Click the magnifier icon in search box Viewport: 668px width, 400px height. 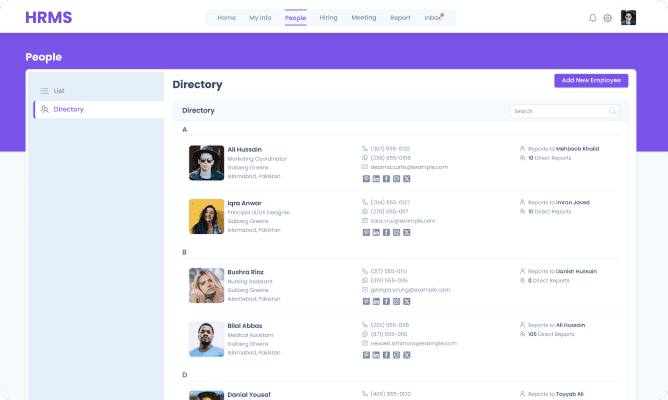pyautogui.click(x=612, y=111)
